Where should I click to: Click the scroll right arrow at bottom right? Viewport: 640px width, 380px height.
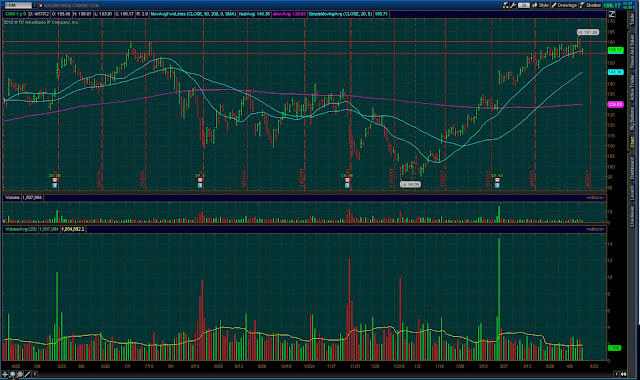[616, 374]
